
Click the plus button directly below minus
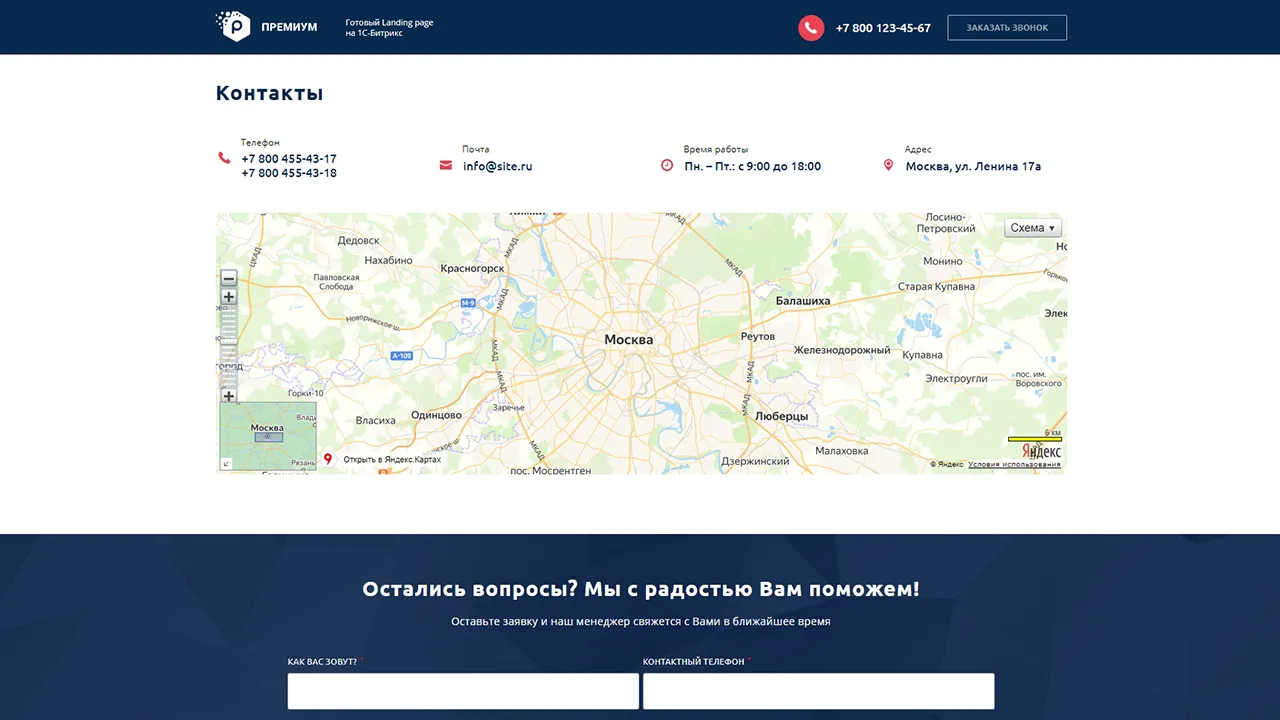pyautogui.click(x=229, y=297)
